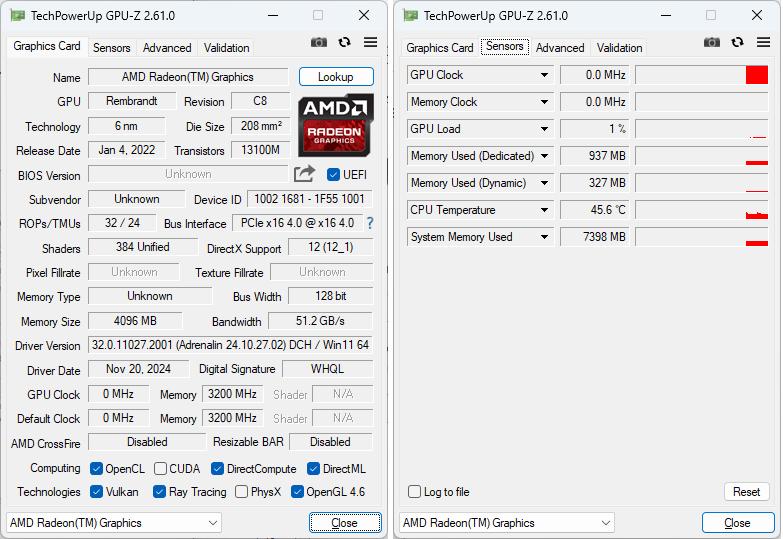Open hamburger menu in left GPU-Z window
Image resolution: width=783 pixels, height=539 pixels.
point(370,42)
